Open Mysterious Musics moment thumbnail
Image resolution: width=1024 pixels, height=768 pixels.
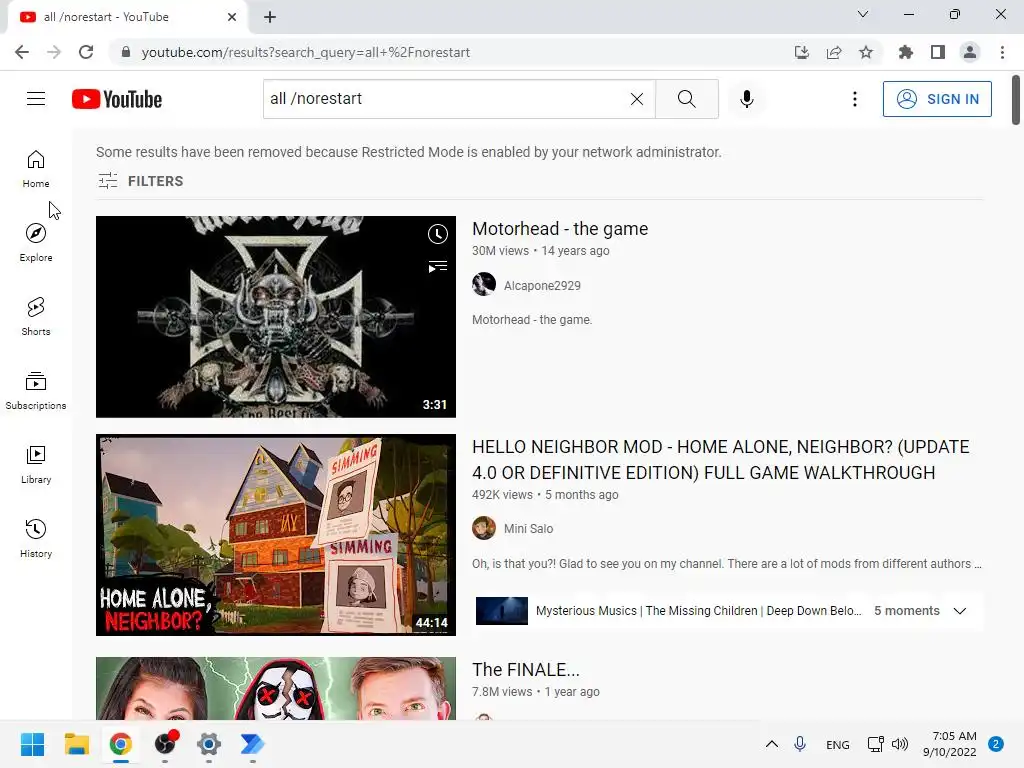pos(502,611)
